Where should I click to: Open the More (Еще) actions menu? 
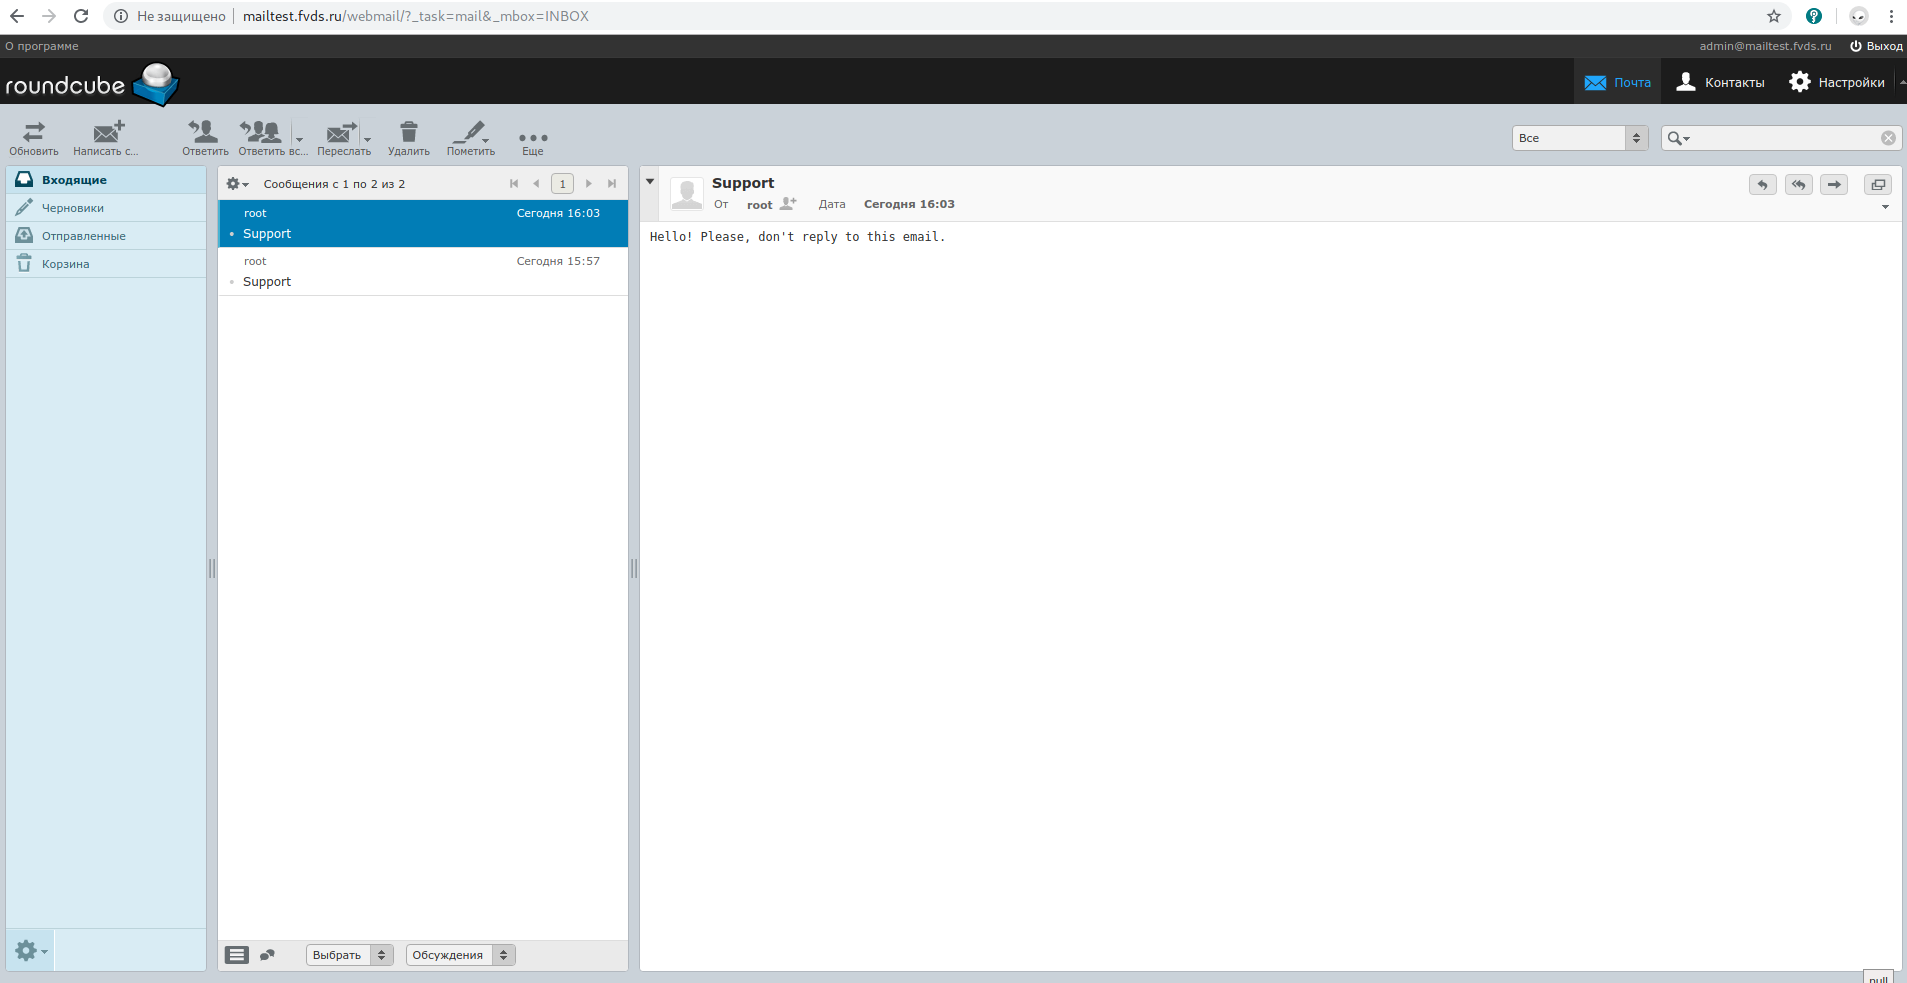(x=533, y=139)
